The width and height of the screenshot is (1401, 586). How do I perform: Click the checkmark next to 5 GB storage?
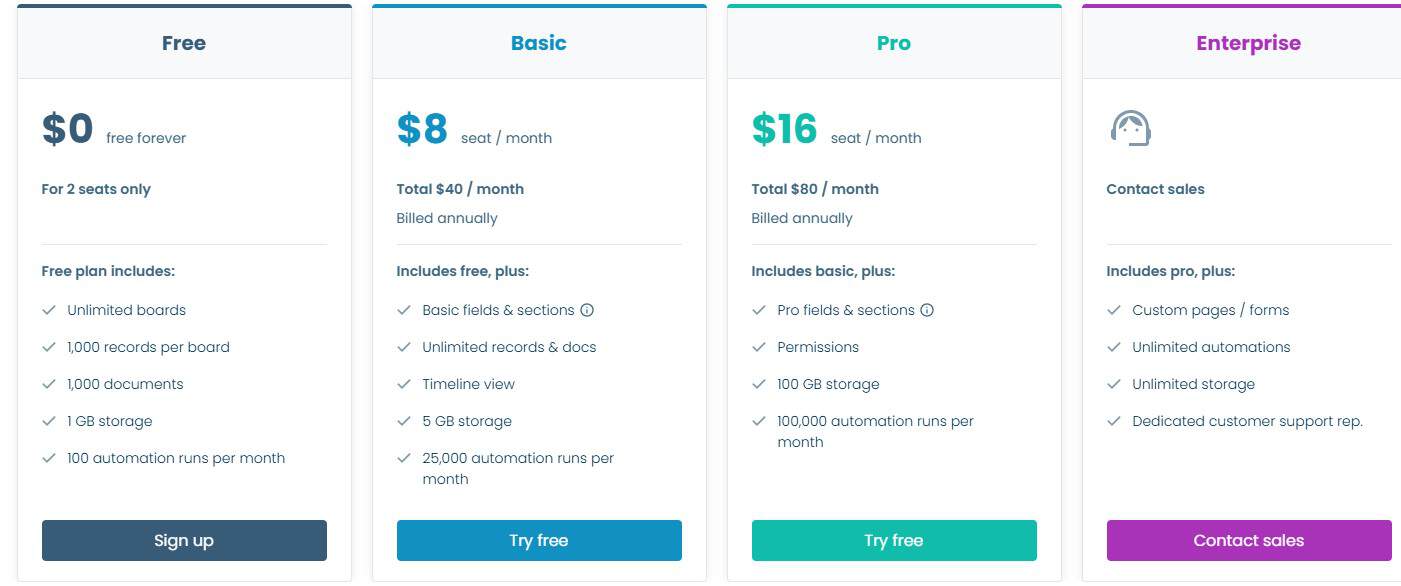[x=404, y=421]
